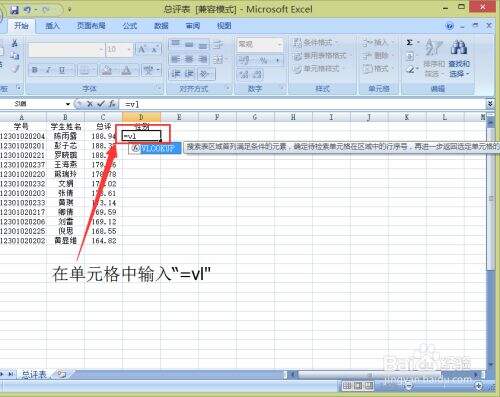This screenshot has width=500, height=397.
Task: Click in the formula bar input
Action: click(302, 104)
